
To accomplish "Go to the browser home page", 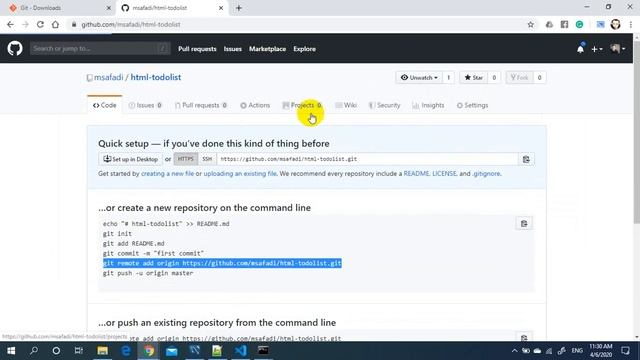I will click(55, 24).
